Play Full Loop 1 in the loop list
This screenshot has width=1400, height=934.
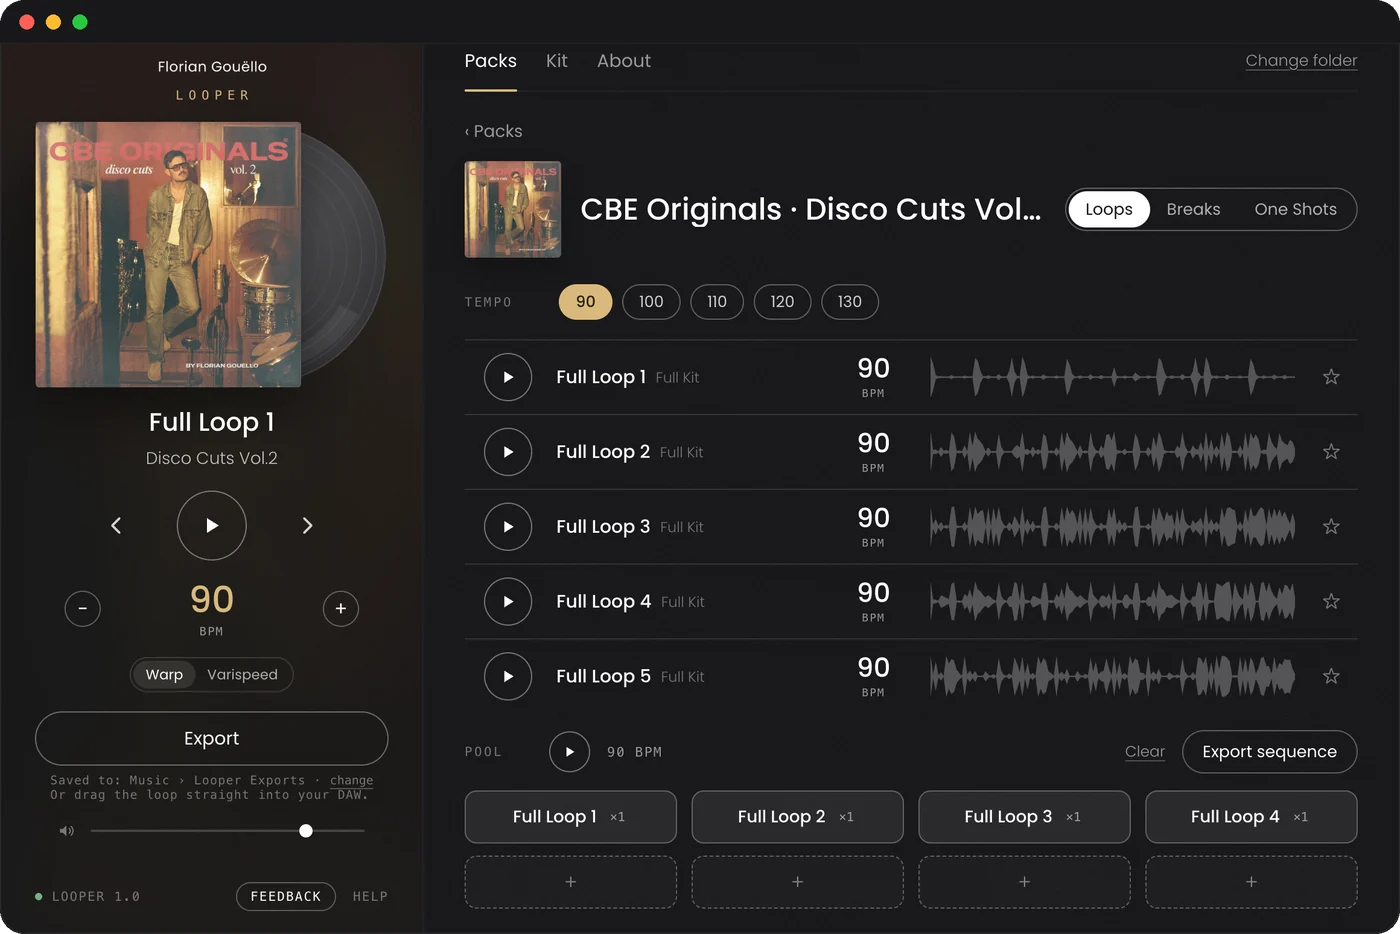pos(508,377)
